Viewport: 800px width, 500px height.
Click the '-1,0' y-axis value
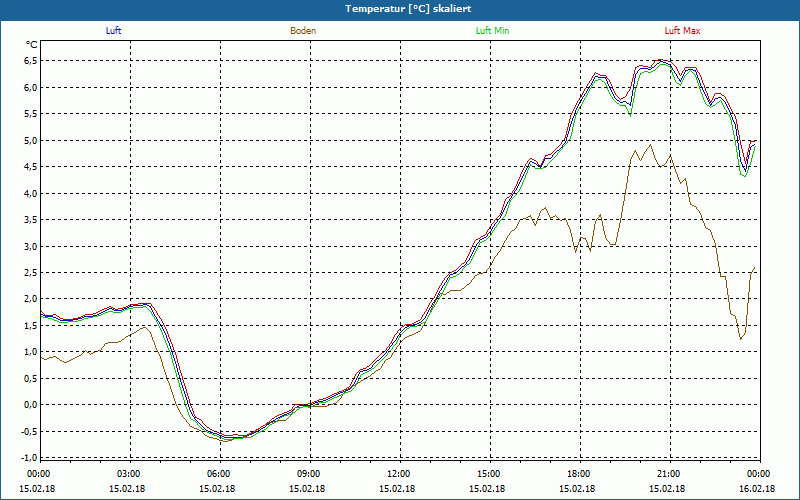pyautogui.click(x=29, y=458)
